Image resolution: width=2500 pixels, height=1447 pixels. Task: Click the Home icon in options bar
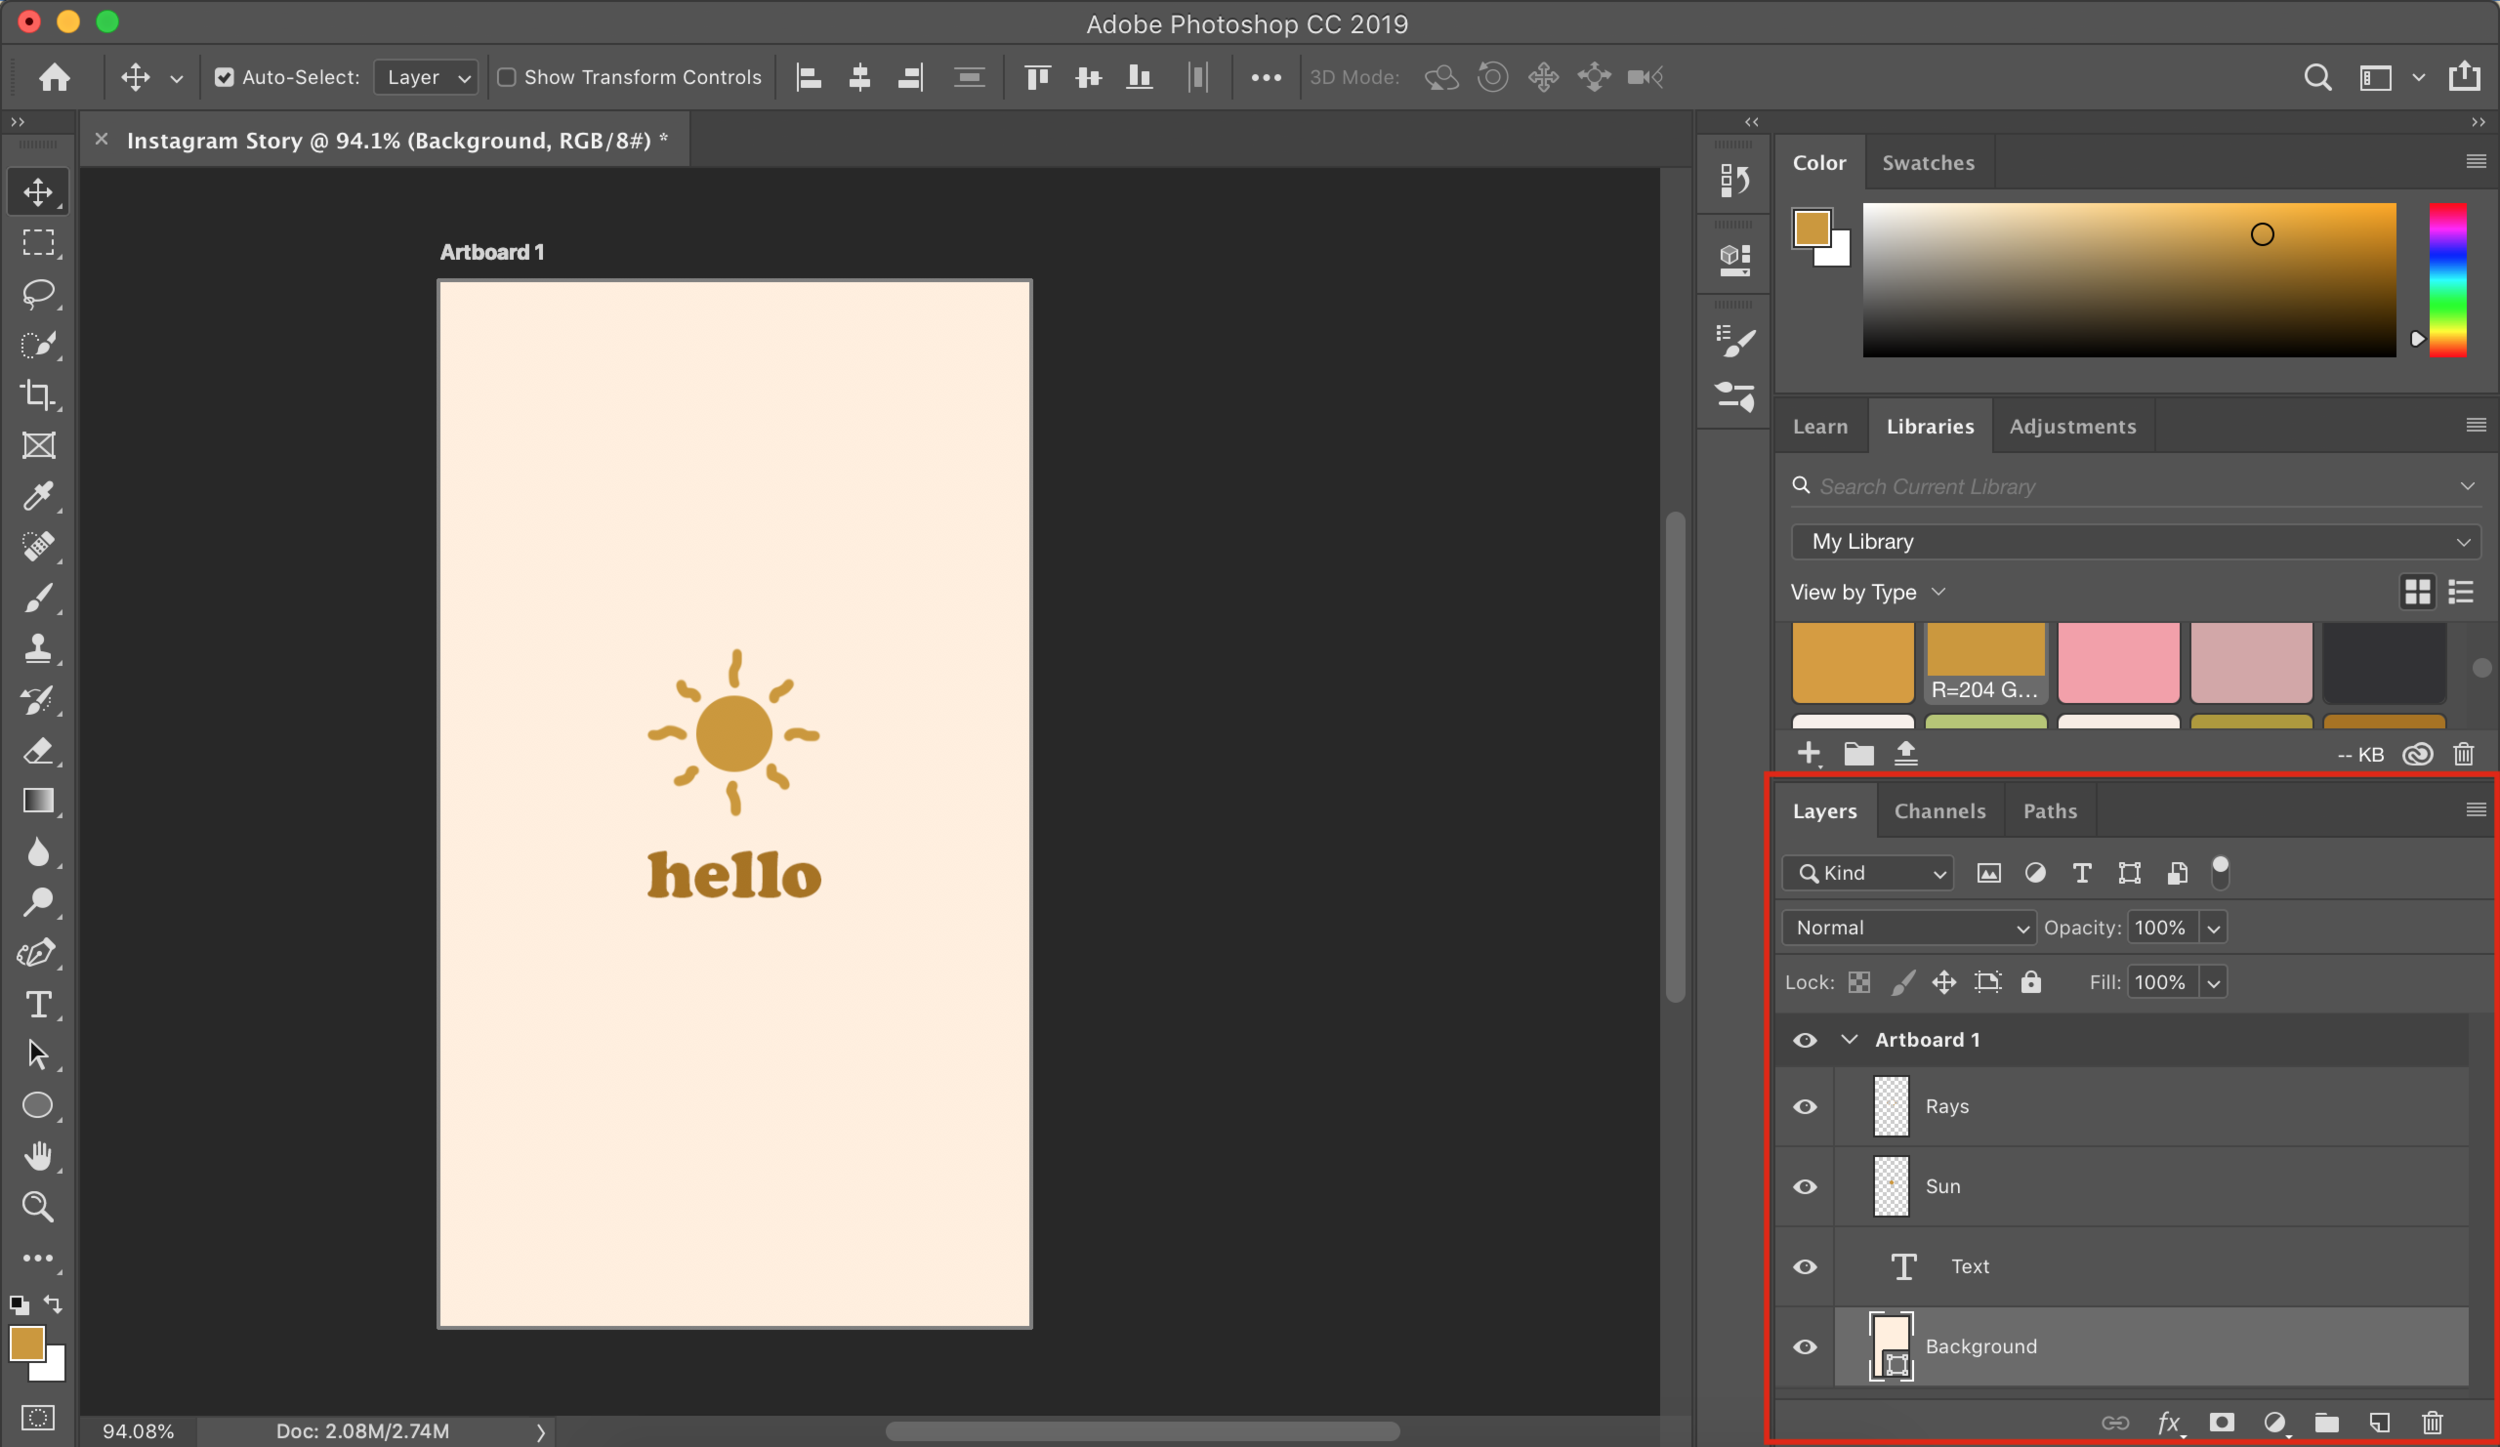click(54, 77)
